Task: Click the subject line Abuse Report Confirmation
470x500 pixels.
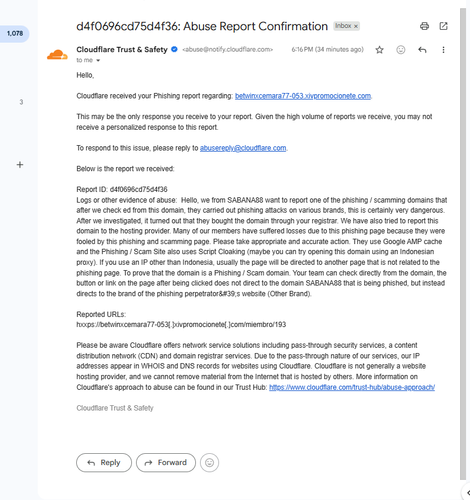Action: pos(202,26)
